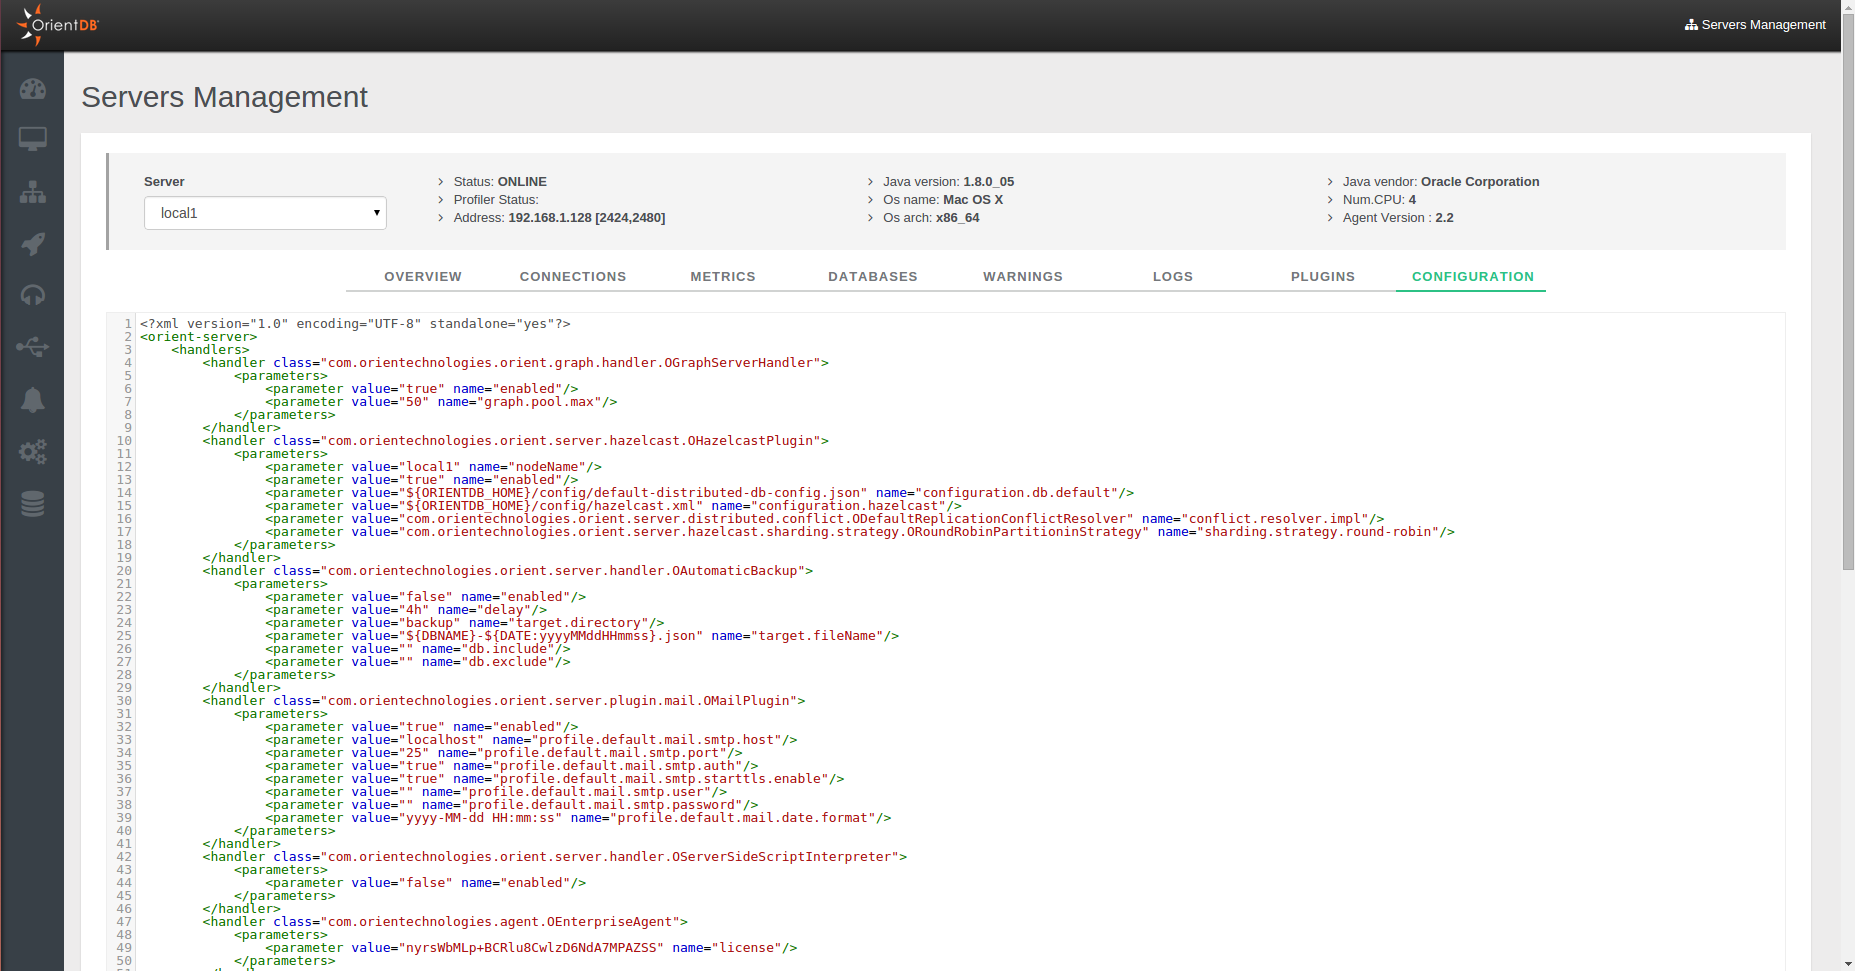Click the mail.date.format parameter line
This screenshot has width=1855, height=971.
click(x=578, y=818)
